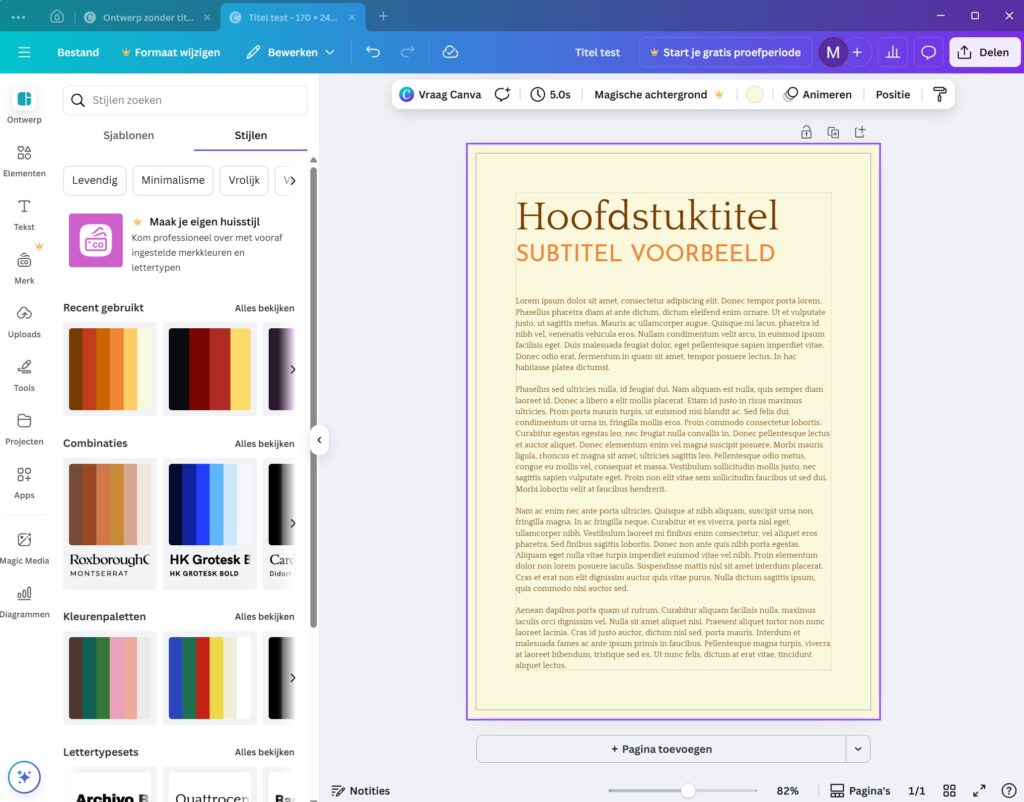Expand more recent styles with chevron
This screenshot has height=802, width=1024.
tap(292, 369)
